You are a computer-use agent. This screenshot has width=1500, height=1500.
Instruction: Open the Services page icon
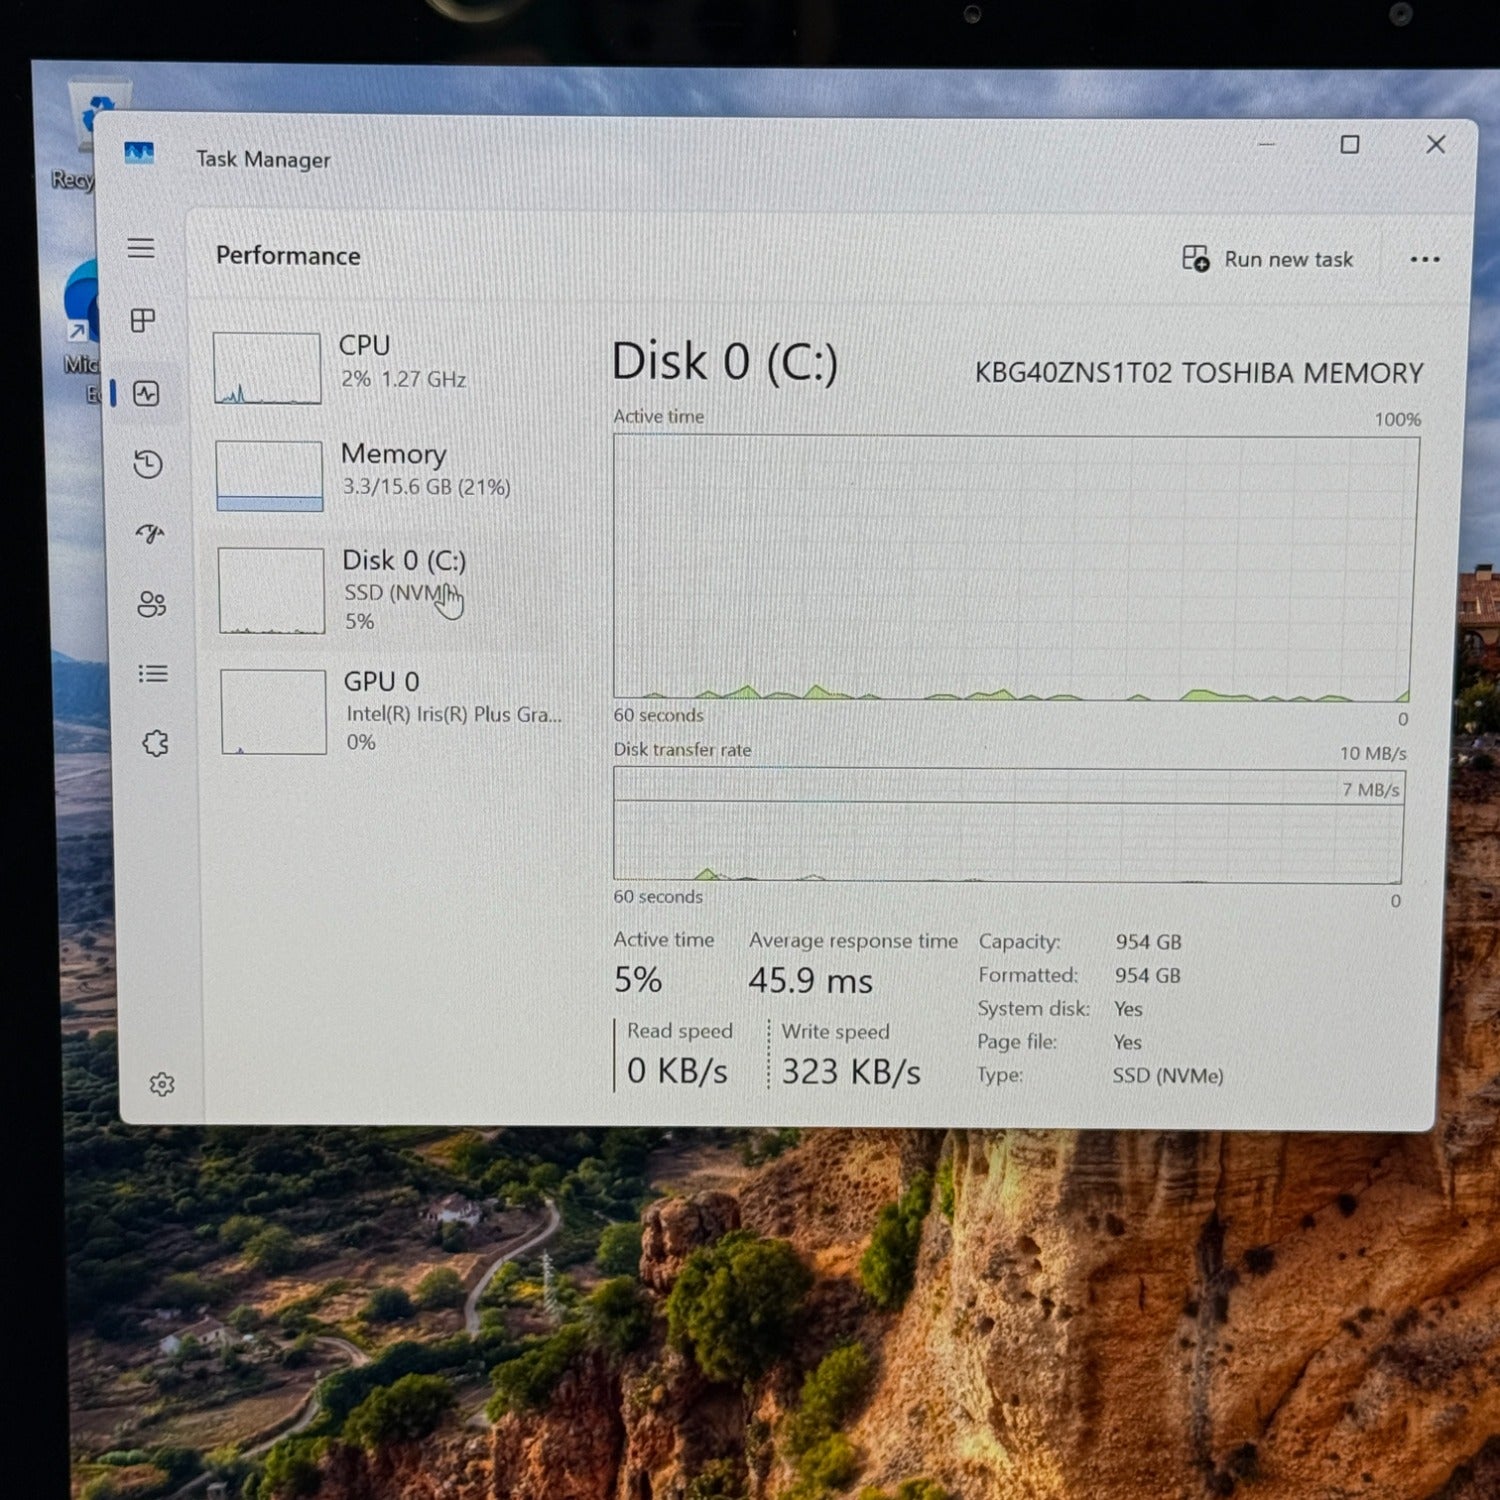[155, 743]
